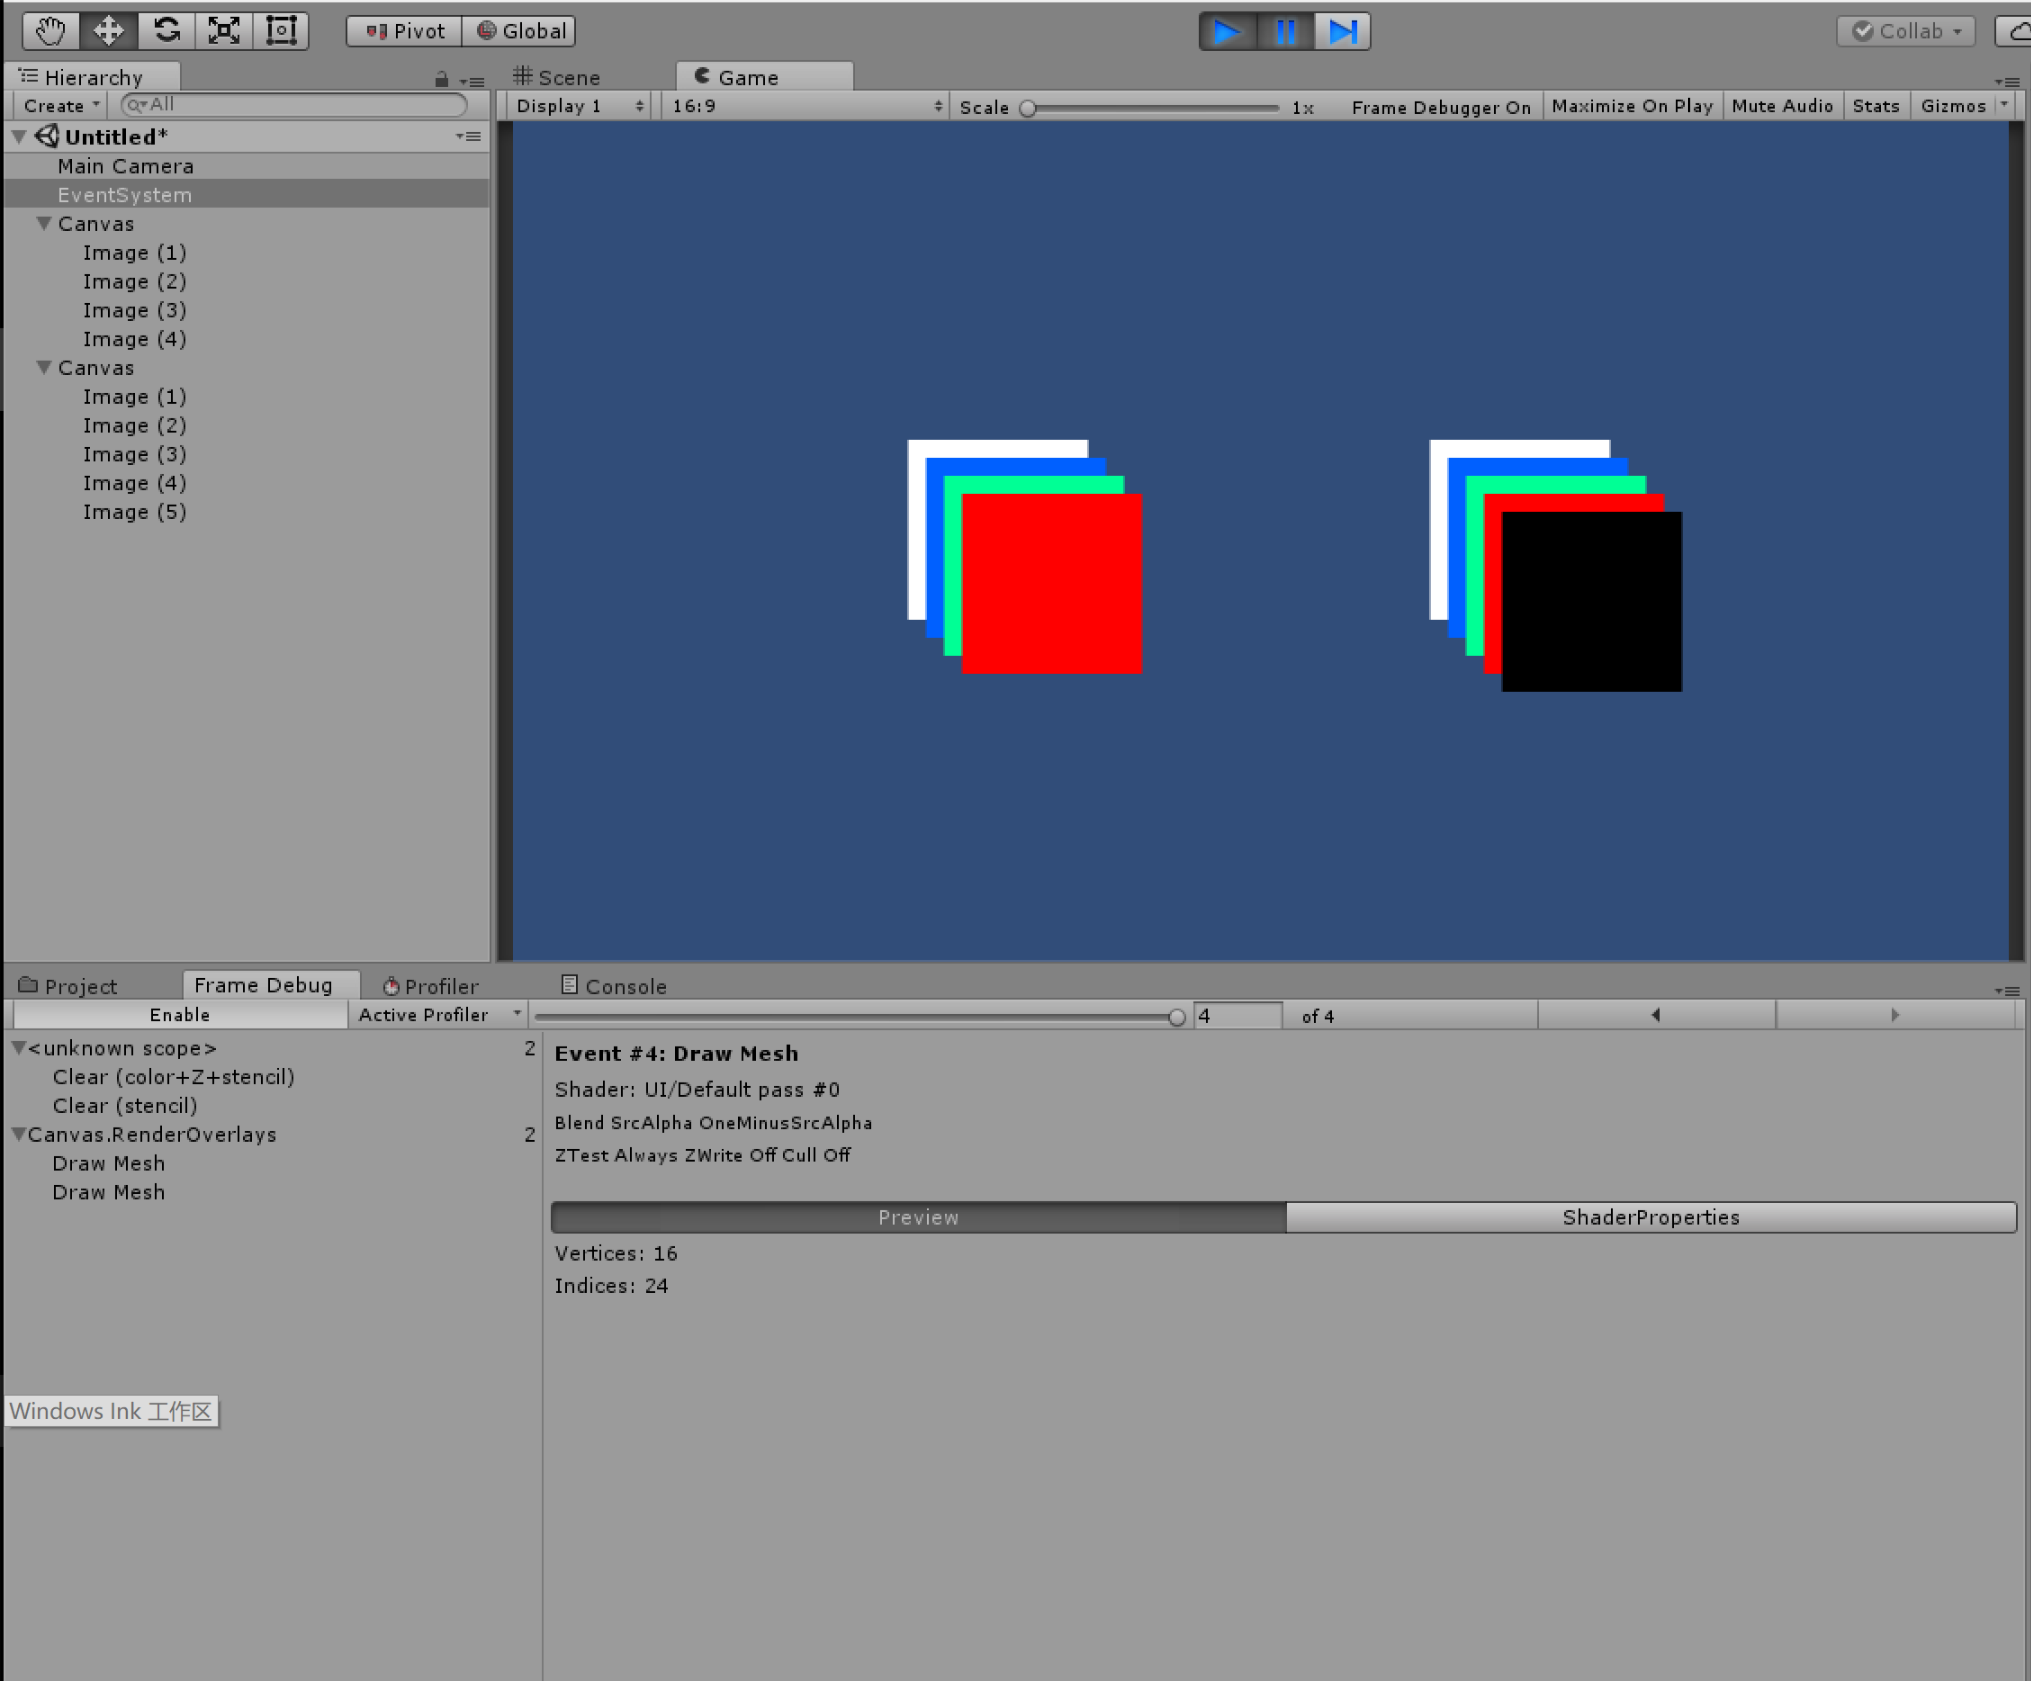The image size is (2031, 1681).
Task: Click the Play button
Action: pos(1227,31)
